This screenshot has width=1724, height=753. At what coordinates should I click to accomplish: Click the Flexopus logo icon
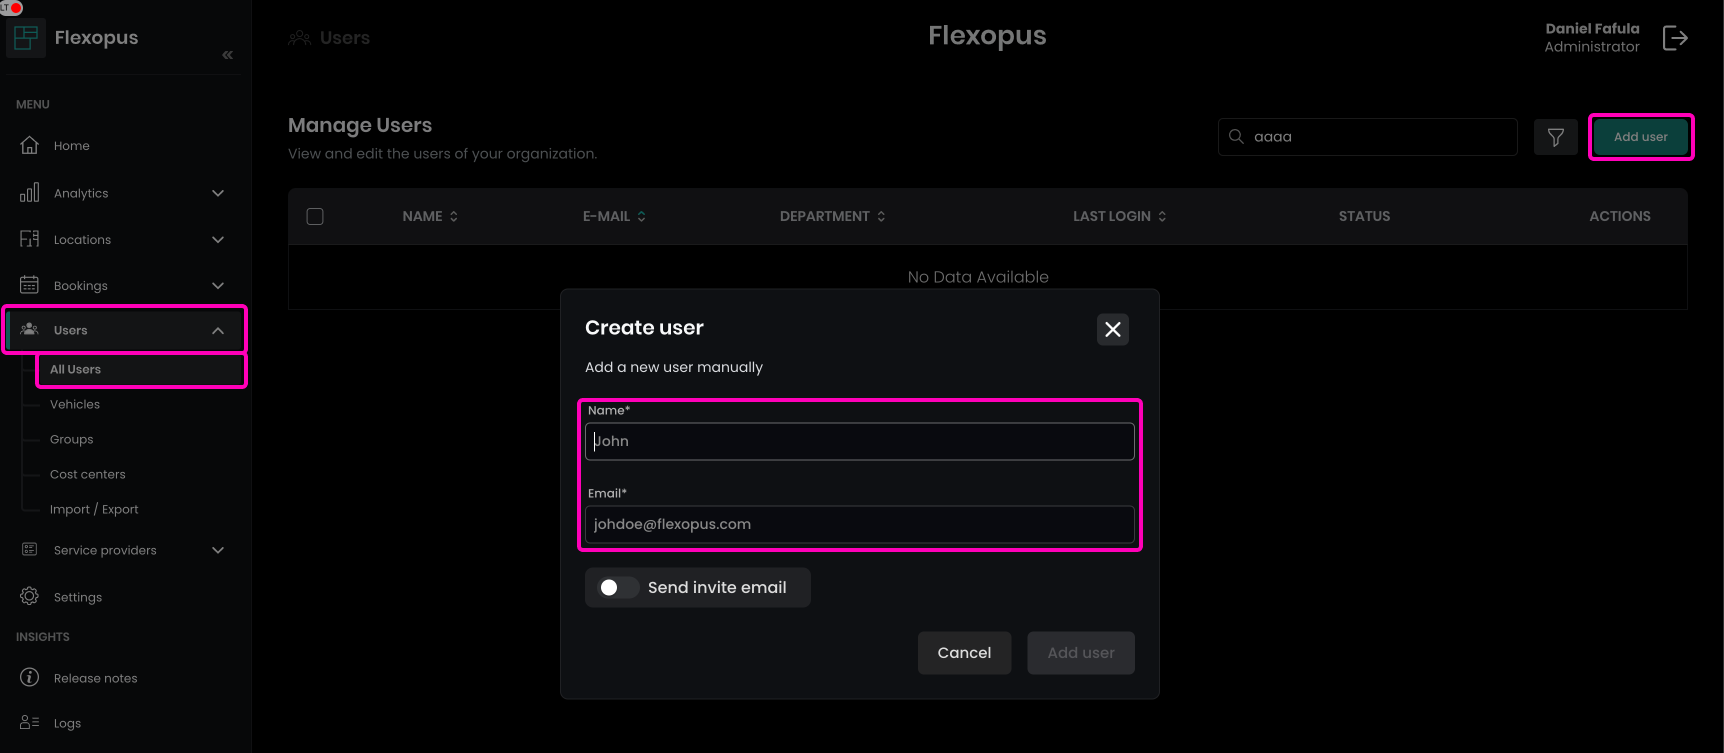pyautogui.click(x=26, y=38)
